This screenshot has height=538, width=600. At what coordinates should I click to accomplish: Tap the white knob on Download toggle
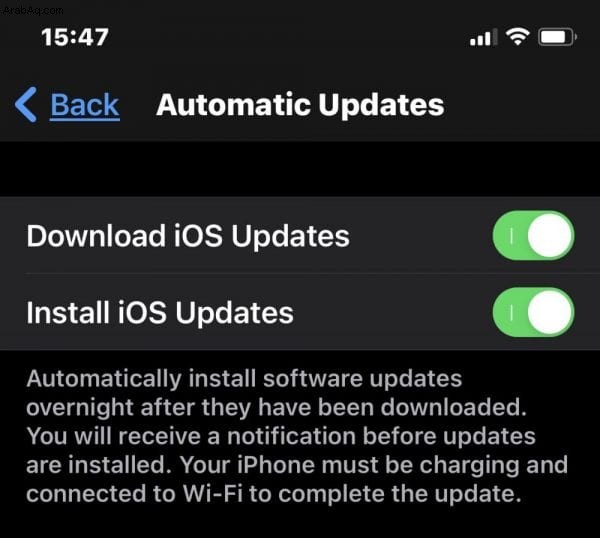(550, 235)
